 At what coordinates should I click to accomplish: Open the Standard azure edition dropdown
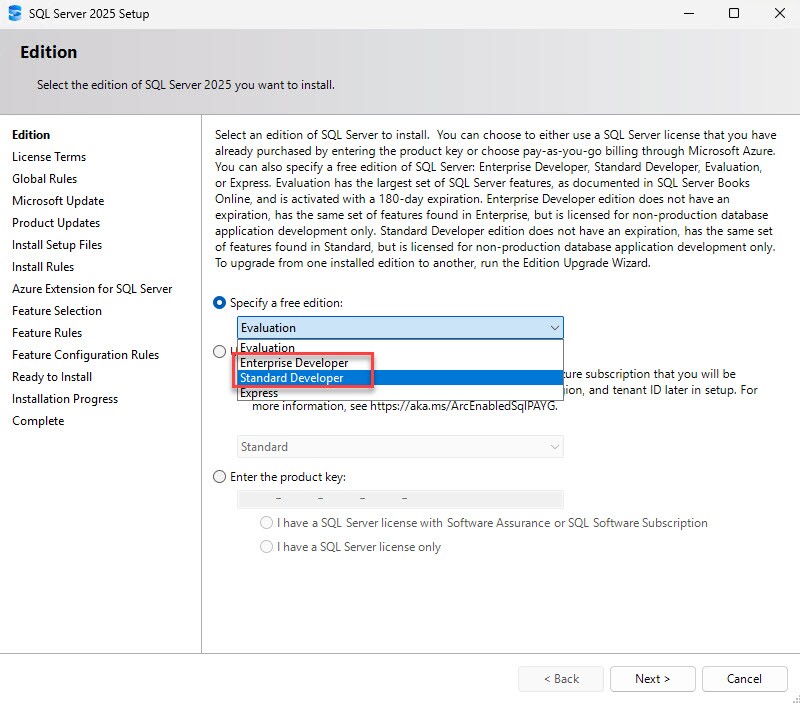tap(399, 446)
